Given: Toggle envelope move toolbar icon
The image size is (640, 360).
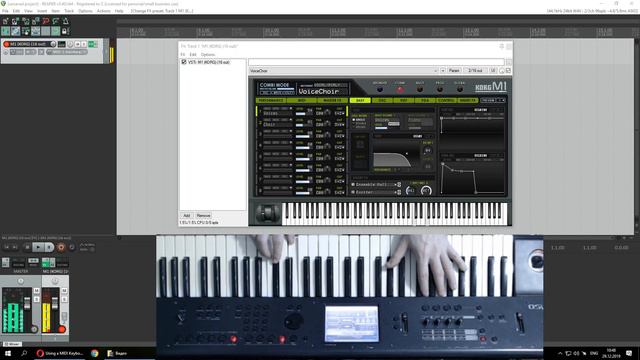Looking at the screenshot, I should 36,31.
